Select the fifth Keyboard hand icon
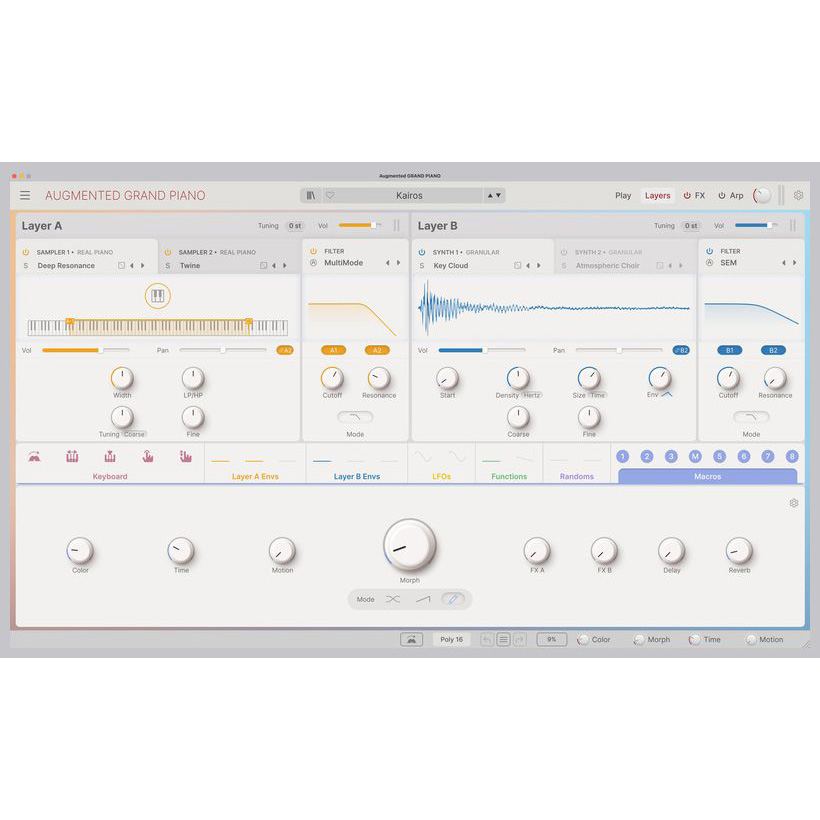The height and width of the screenshot is (820, 820). (x=186, y=457)
